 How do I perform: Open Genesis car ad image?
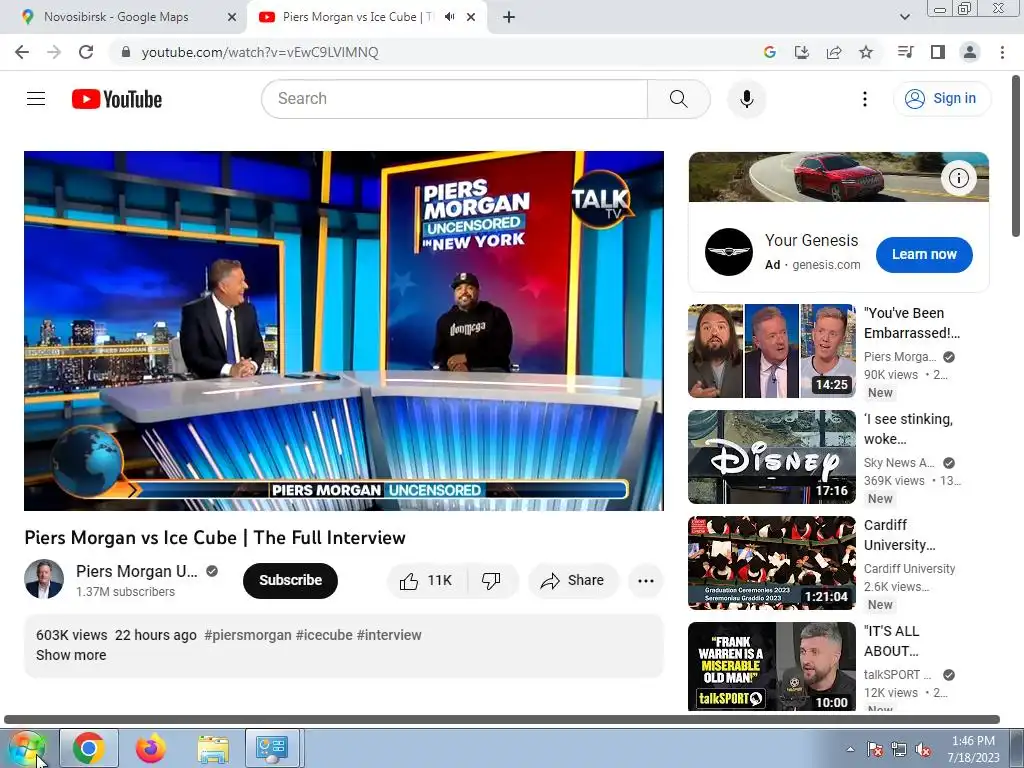tap(839, 177)
